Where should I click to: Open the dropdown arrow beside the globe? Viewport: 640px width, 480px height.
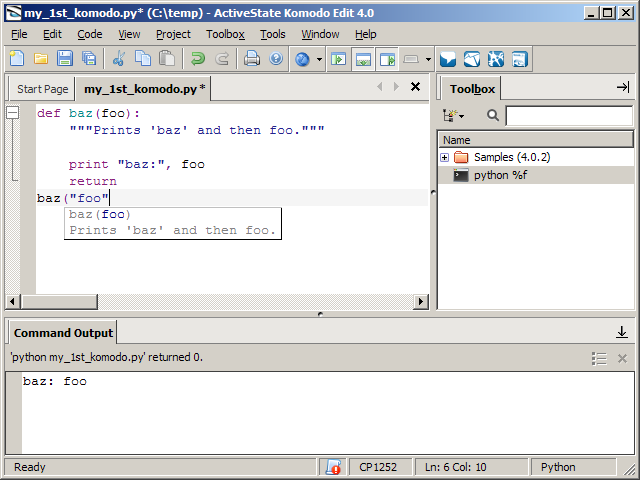point(319,60)
